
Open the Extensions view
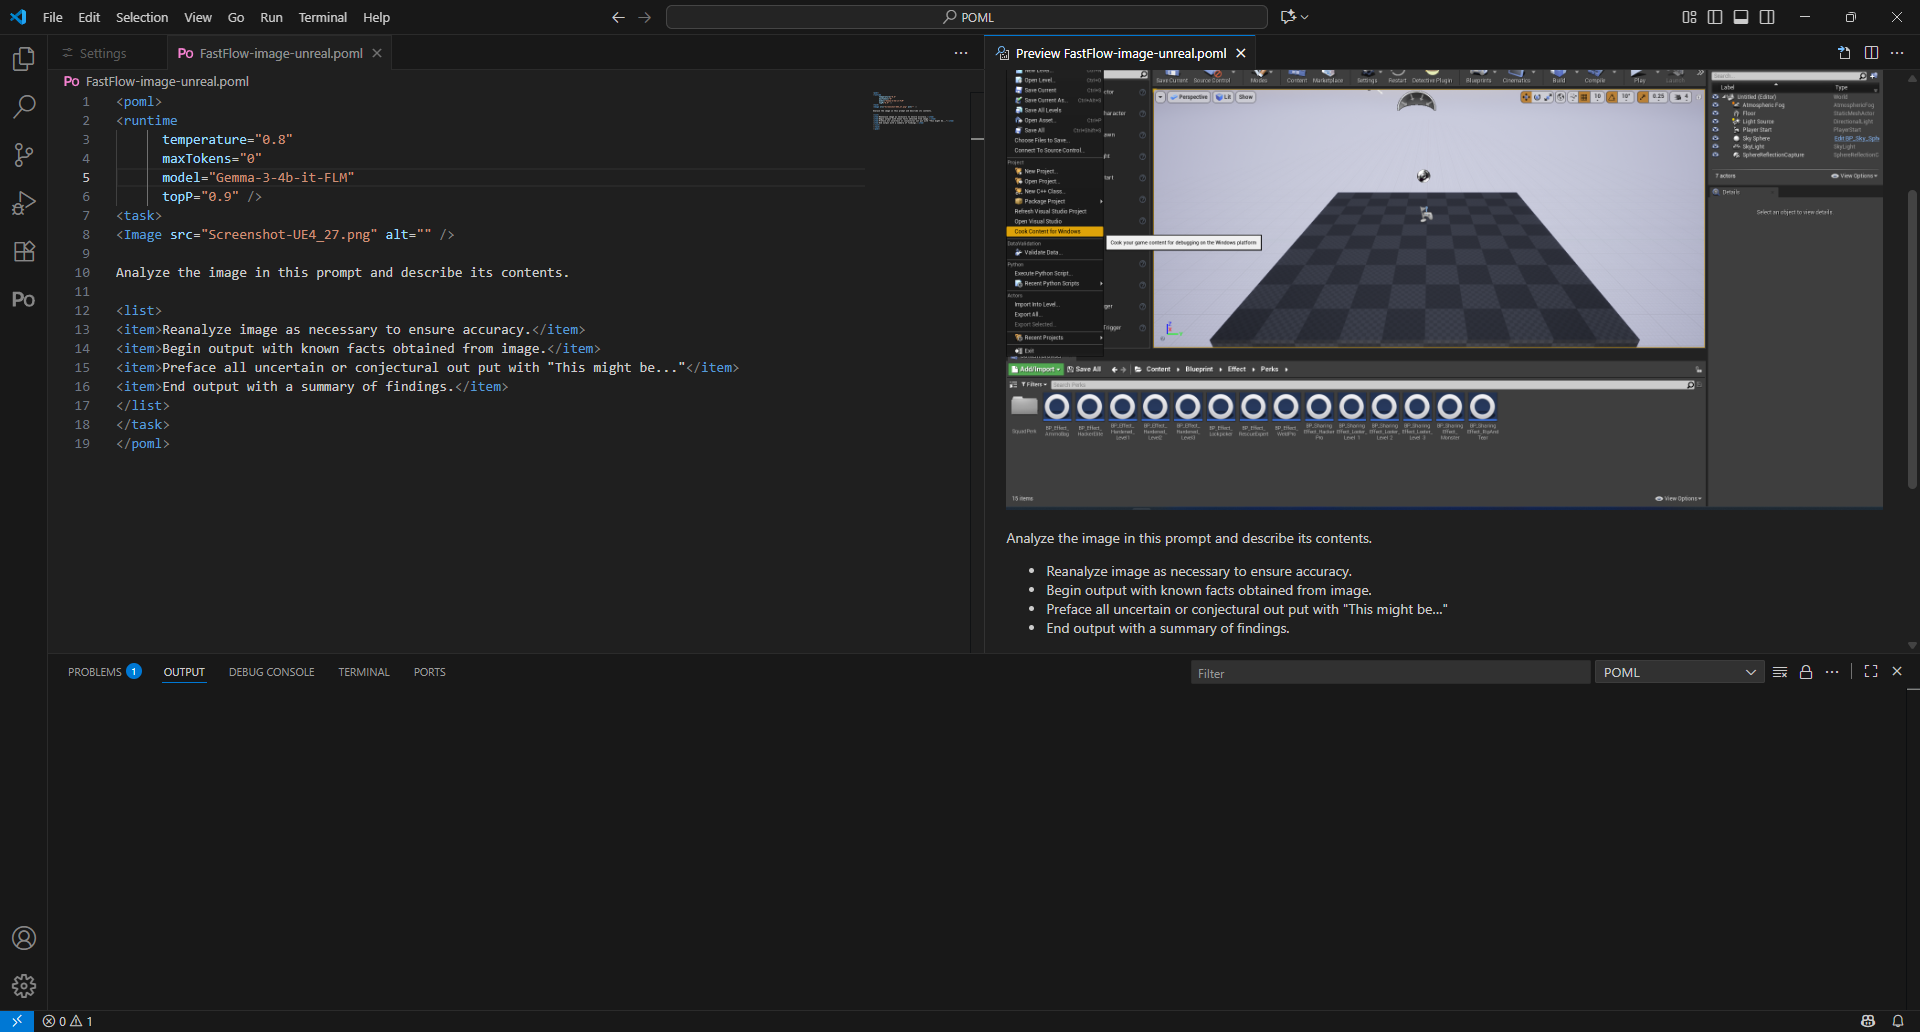(23, 251)
